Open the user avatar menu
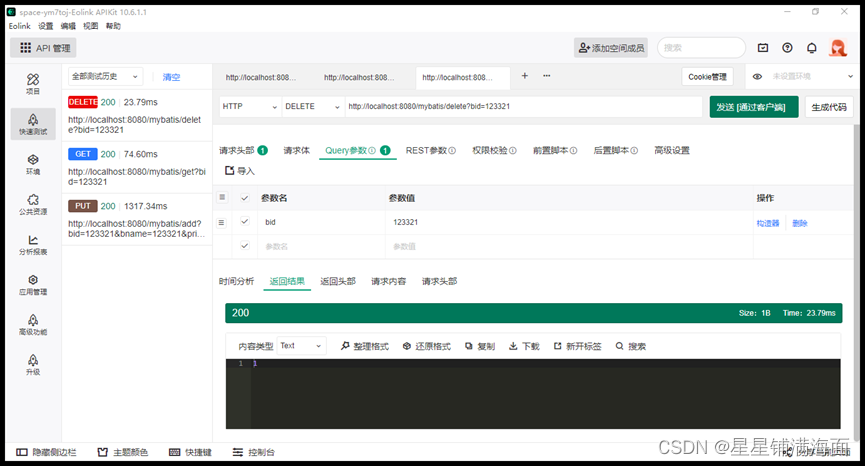The height and width of the screenshot is (466, 865). click(x=838, y=48)
